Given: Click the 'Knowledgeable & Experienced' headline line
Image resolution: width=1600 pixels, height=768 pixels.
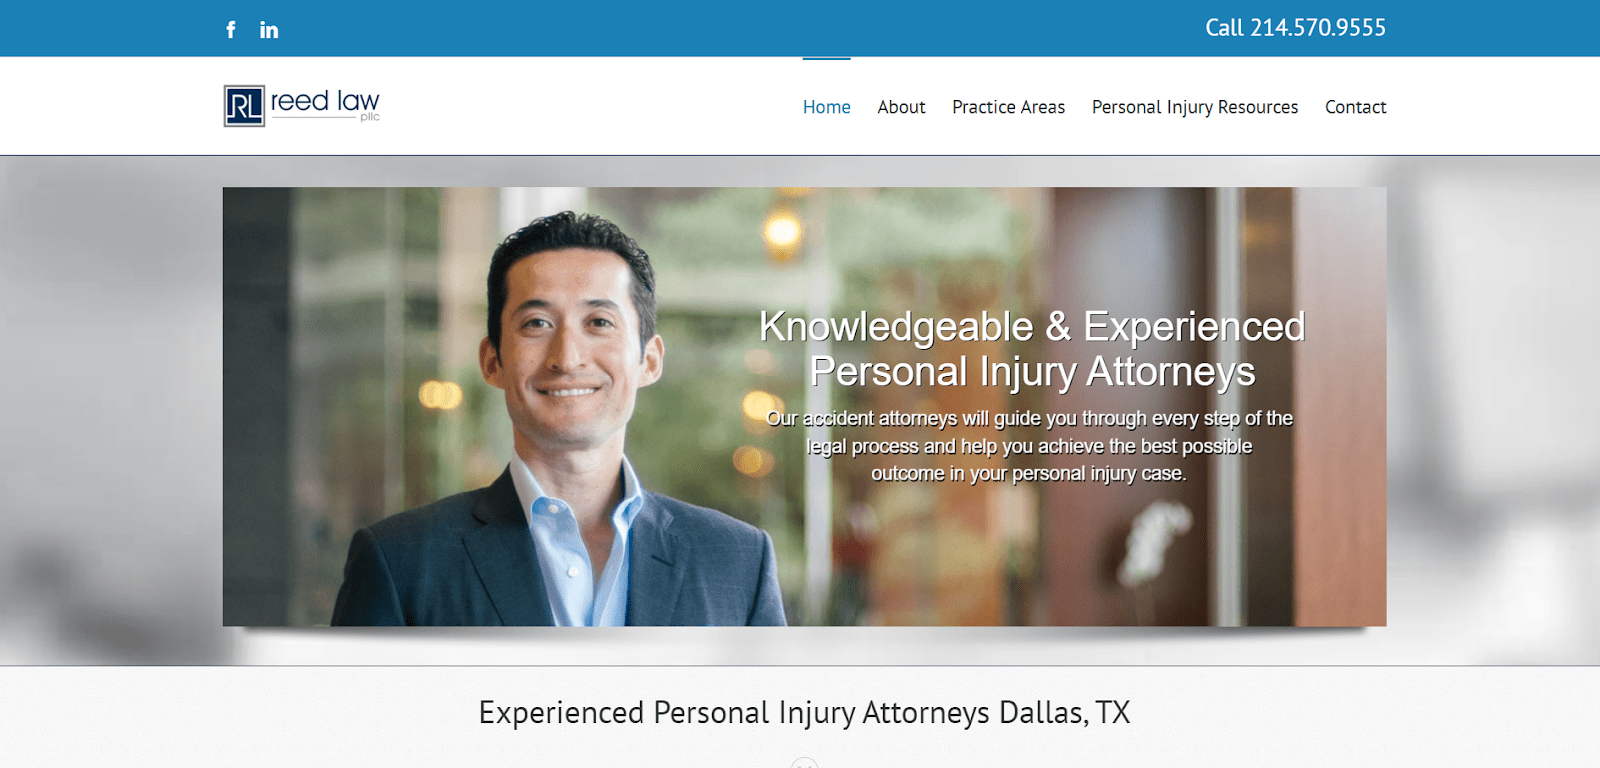Looking at the screenshot, I should pyautogui.click(x=1032, y=327).
